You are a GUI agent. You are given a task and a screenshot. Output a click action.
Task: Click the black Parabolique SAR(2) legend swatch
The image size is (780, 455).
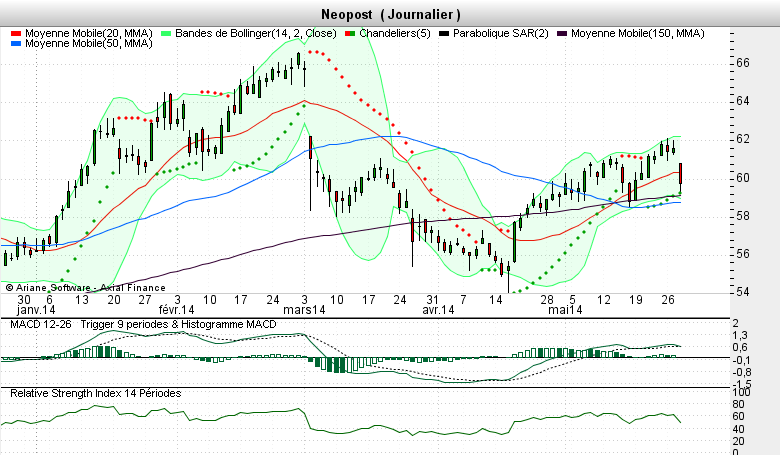click(x=444, y=34)
